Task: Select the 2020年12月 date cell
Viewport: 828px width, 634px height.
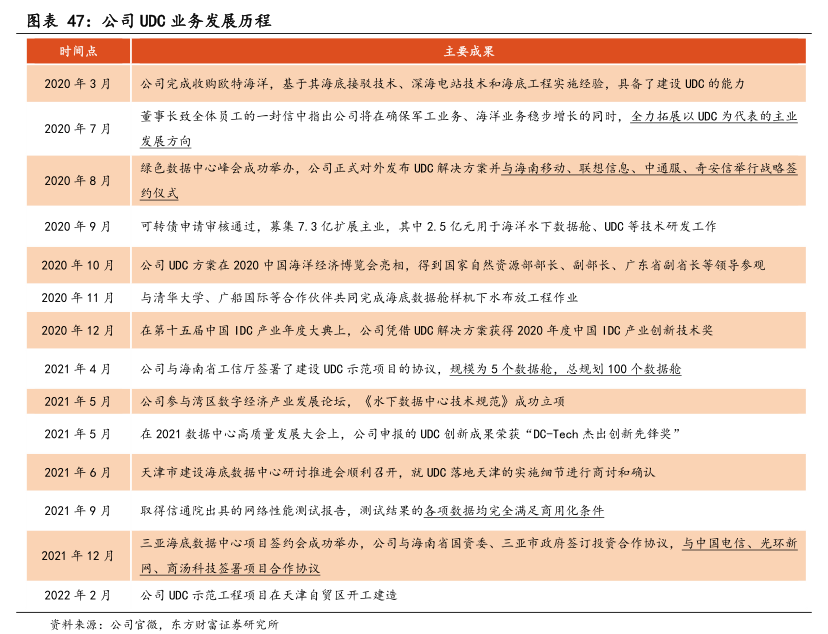Action: [78, 330]
